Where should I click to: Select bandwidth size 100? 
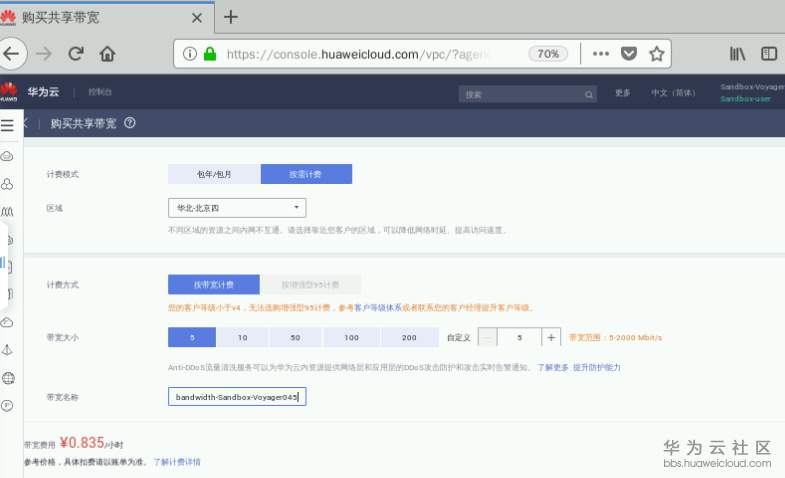click(351, 337)
